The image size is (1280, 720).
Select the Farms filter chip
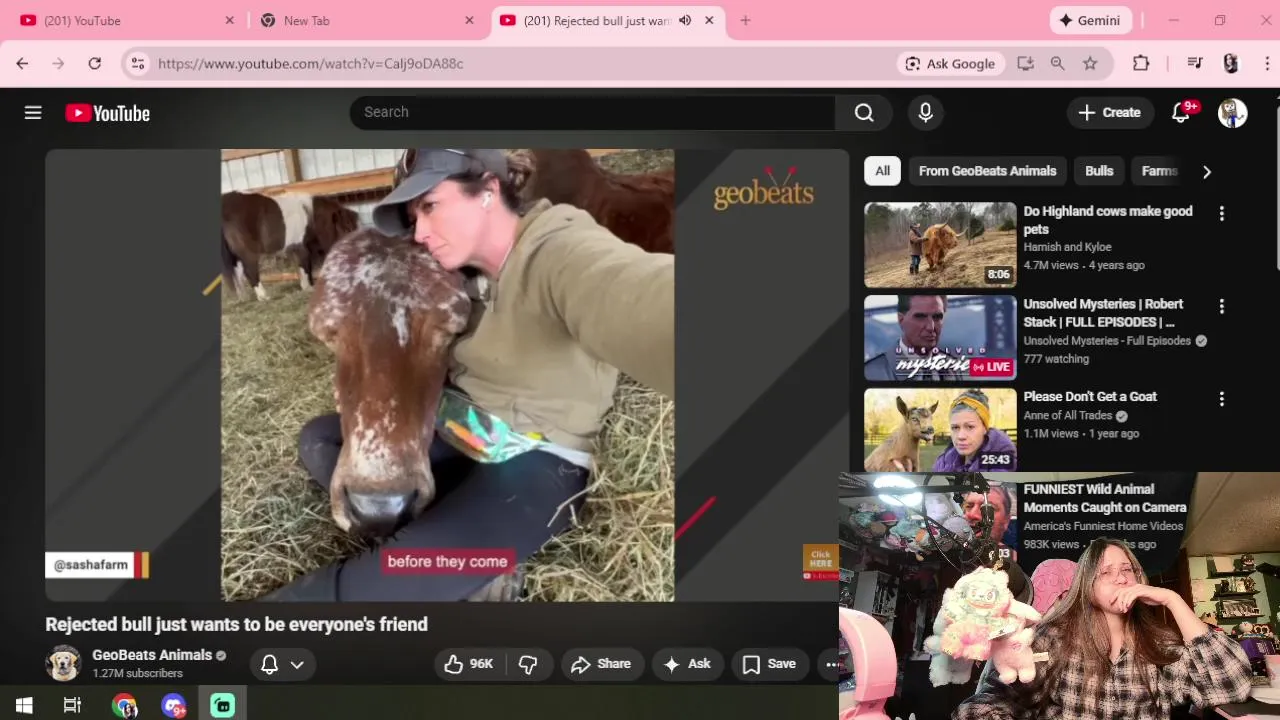click(1160, 171)
